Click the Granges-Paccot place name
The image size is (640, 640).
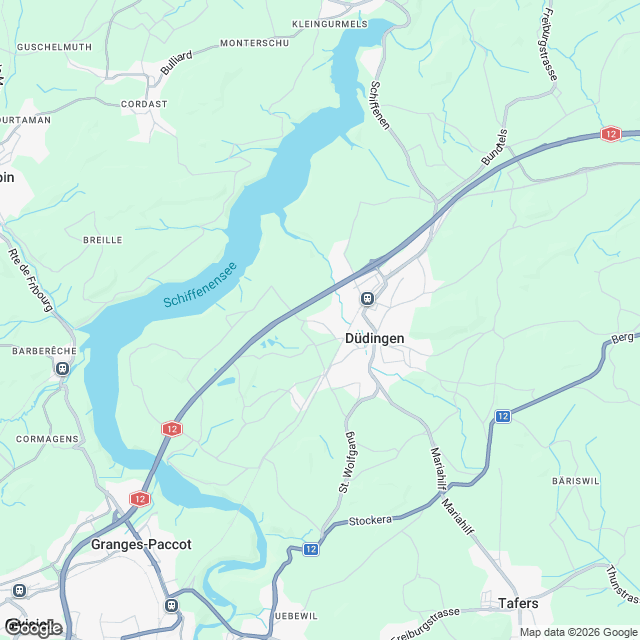click(x=141, y=544)
